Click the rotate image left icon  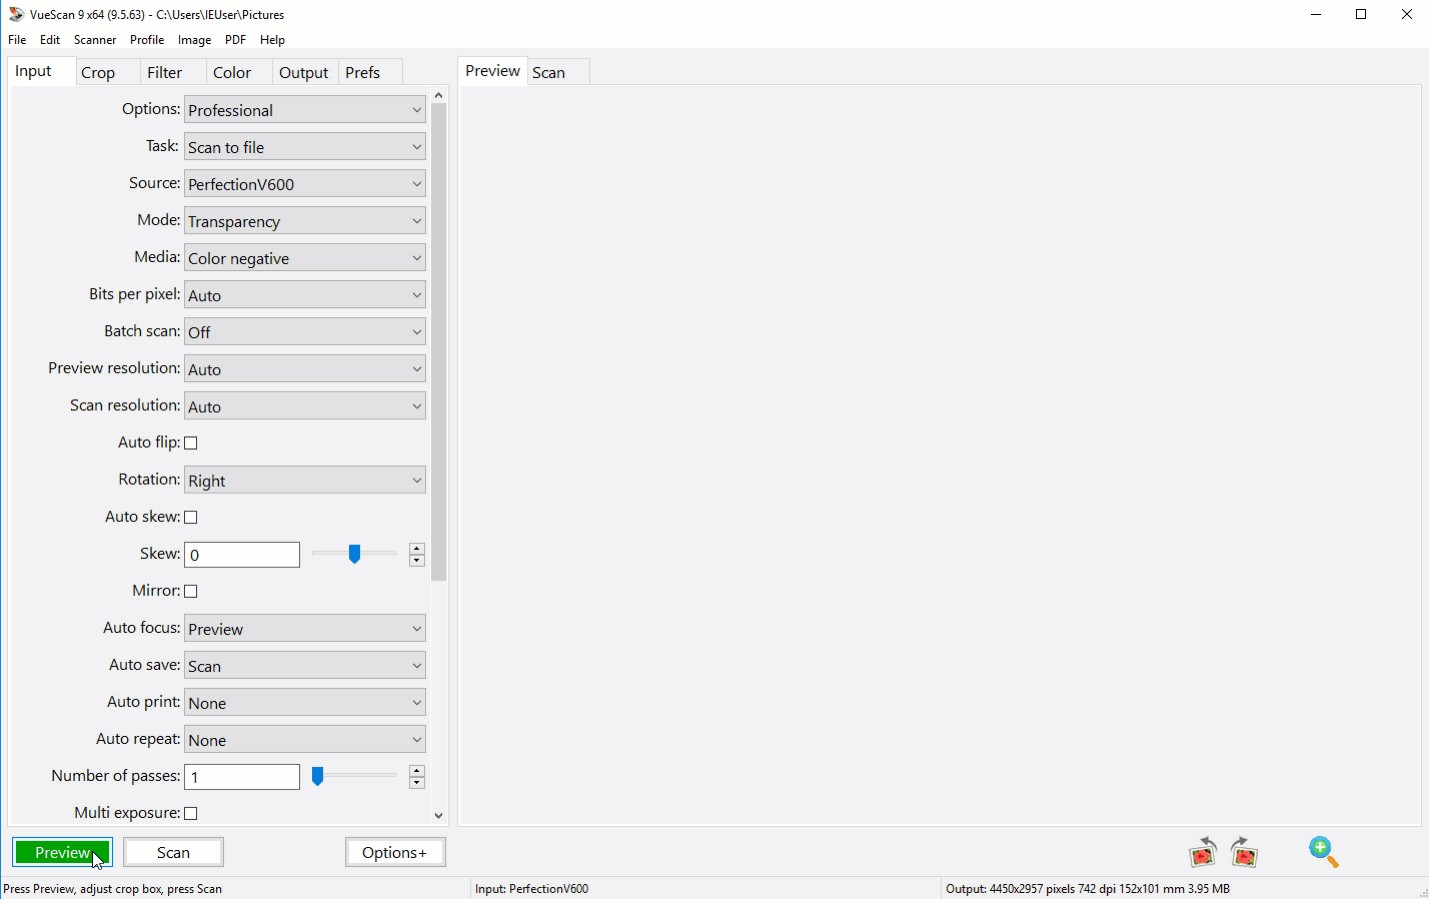[x=1202, y=853]
